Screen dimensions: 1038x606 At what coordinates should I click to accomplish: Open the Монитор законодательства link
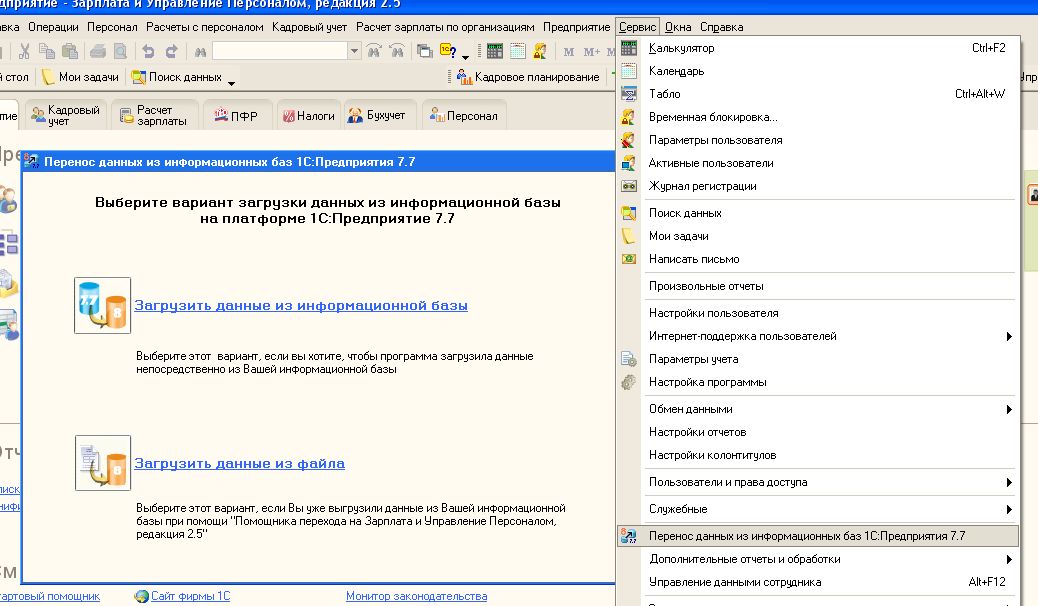(416, 596)
